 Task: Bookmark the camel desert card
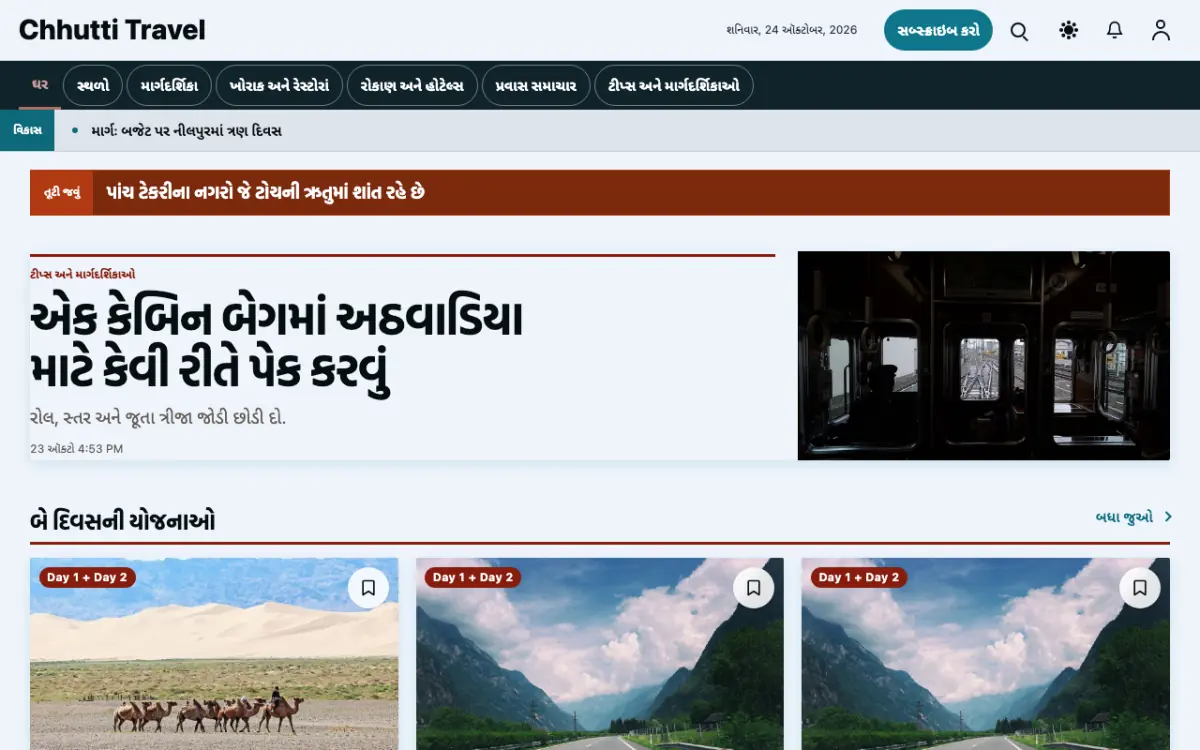pyautogui.click(x=368, y=588)
